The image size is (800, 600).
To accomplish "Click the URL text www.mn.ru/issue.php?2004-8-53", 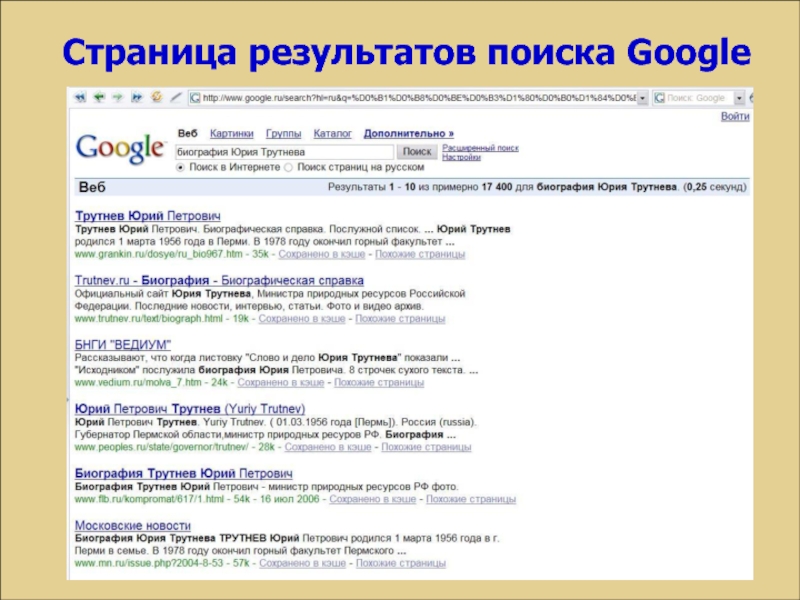I will [149, 564].
